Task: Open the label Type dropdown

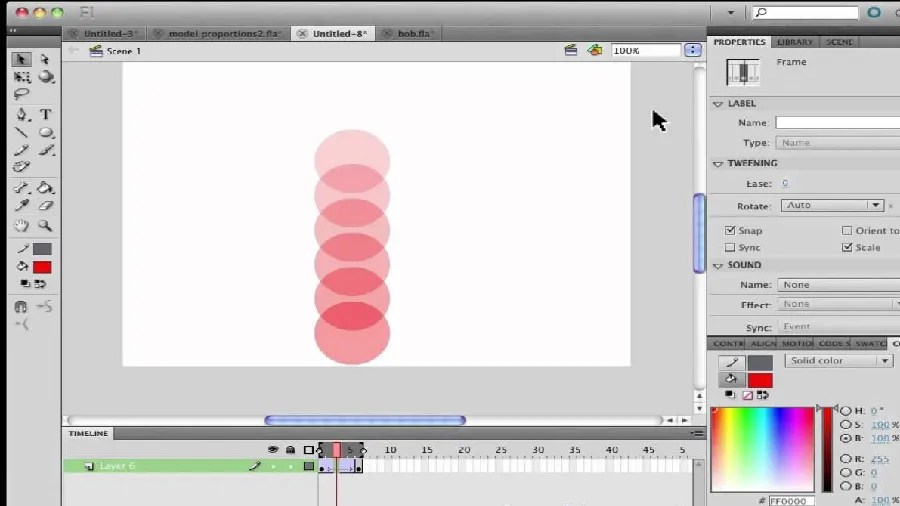Action: coord(837,142)
